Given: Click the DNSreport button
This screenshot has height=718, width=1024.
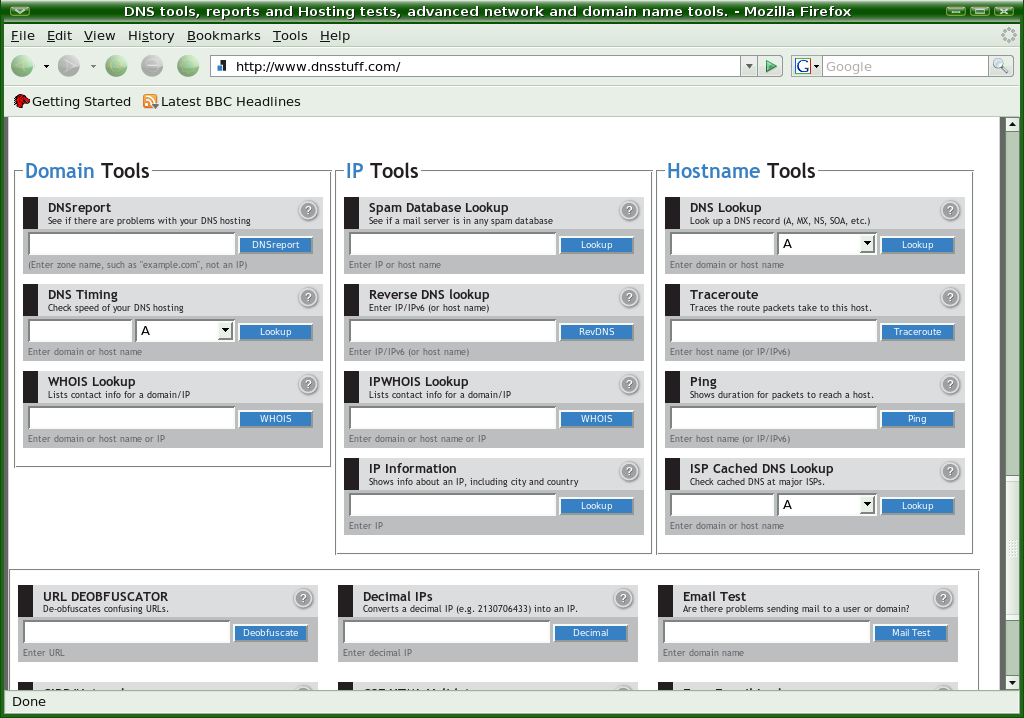Looking at the screenshot, I should coord(276,244).
